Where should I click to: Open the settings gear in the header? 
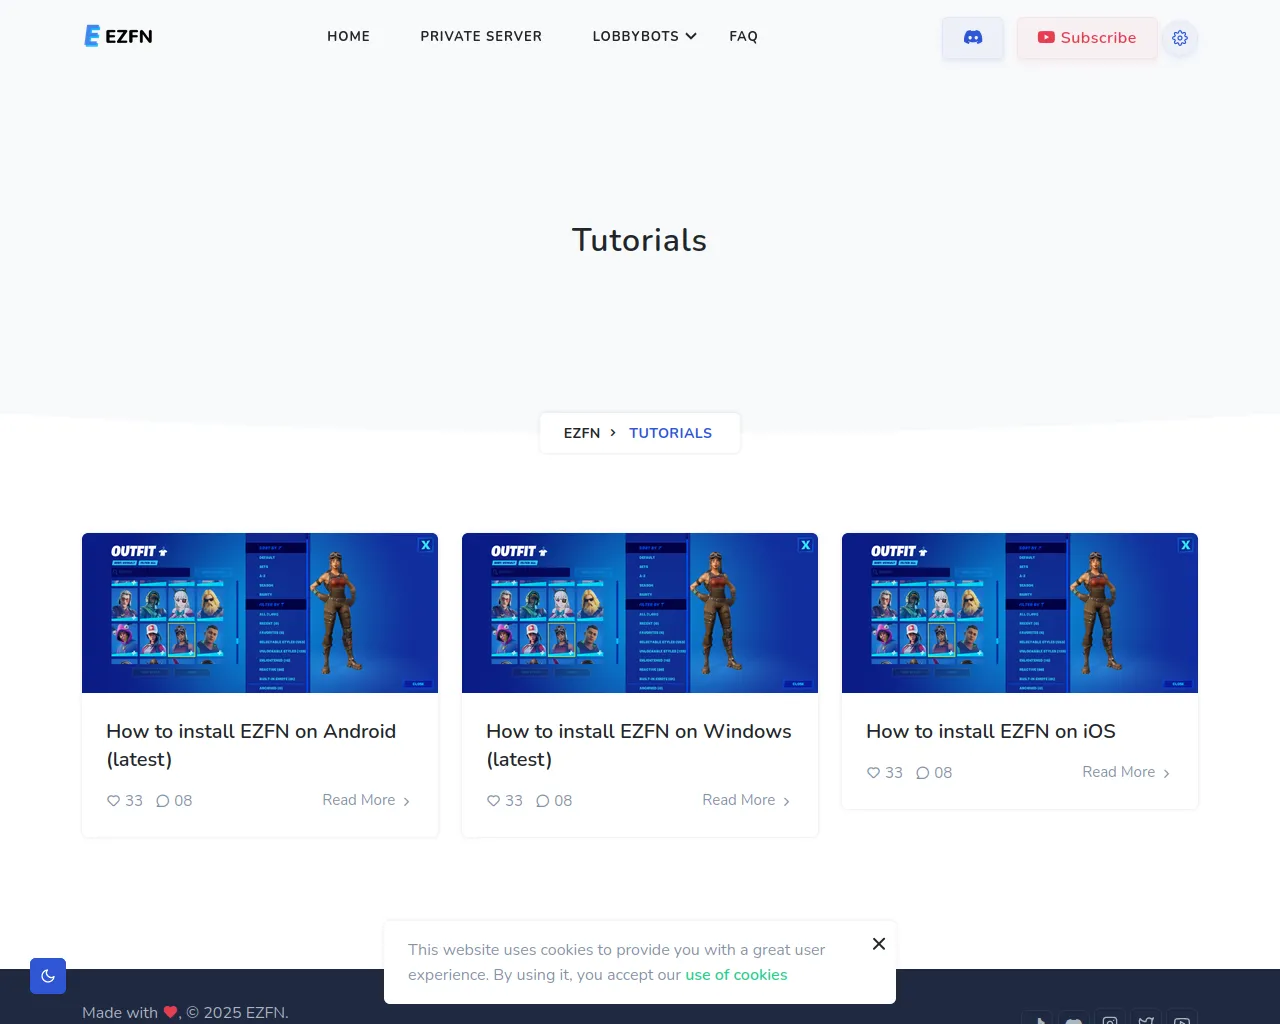(x=1180, y=38)
